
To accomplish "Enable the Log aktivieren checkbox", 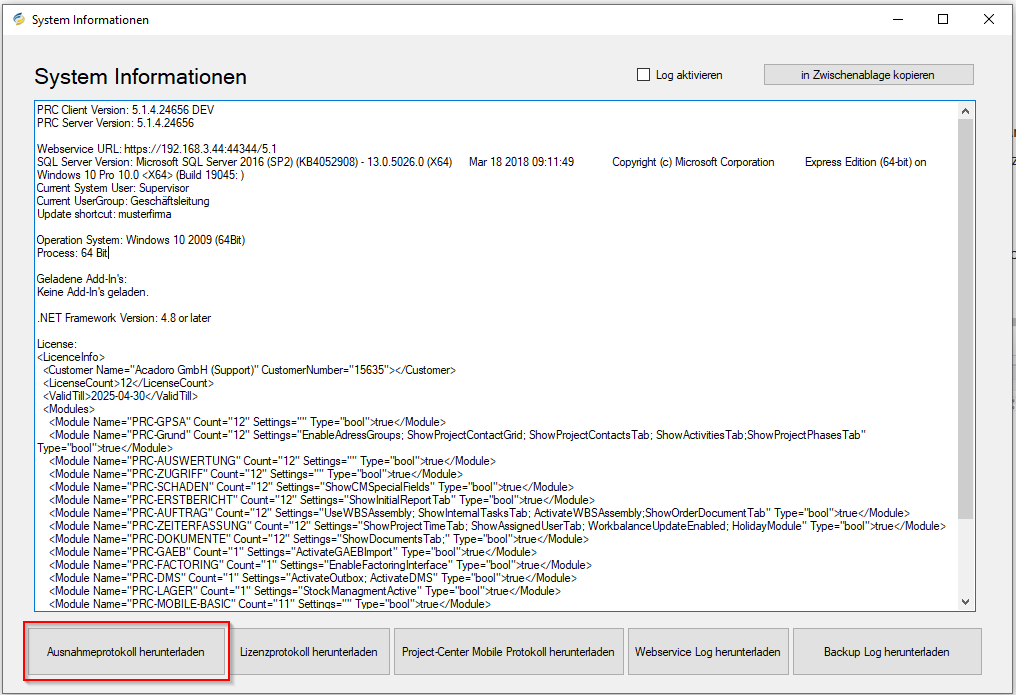I will click(x=644, y=75).
